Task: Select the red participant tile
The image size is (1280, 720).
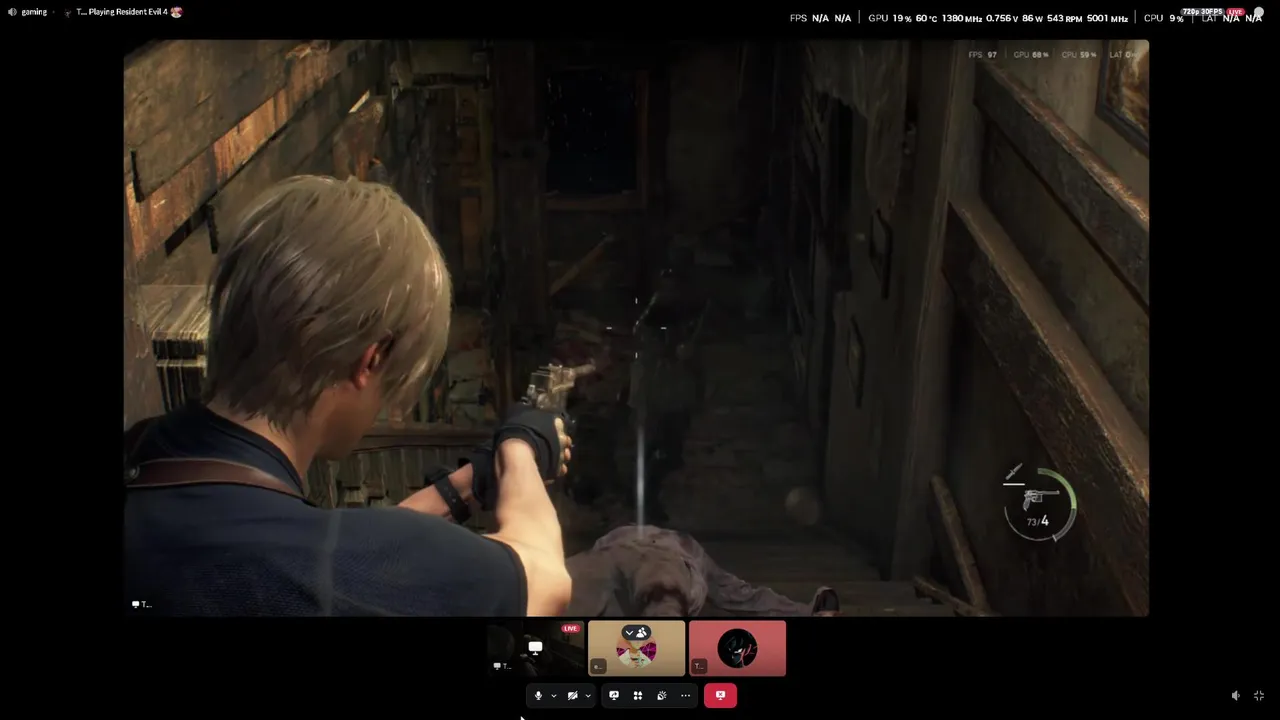Action: tap(738, 648)
